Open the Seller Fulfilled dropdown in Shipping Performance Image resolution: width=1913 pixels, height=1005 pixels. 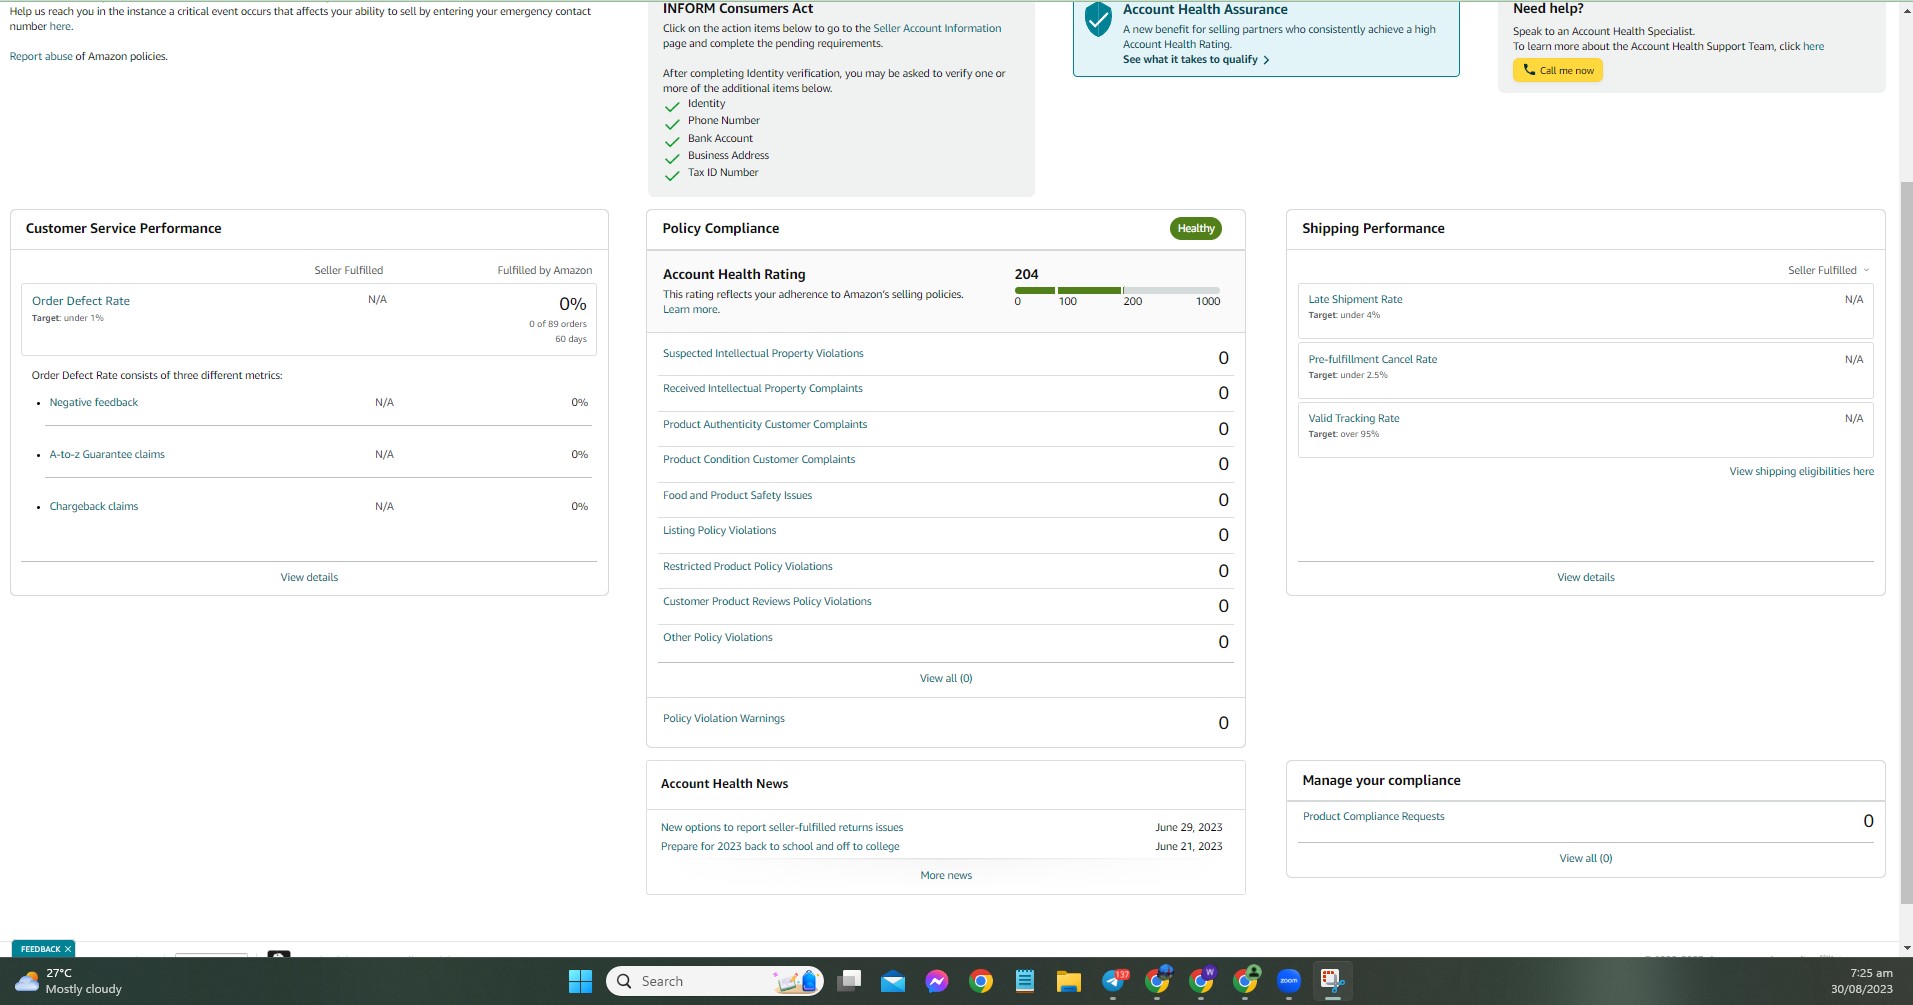pyautogui.click(x=1828, y=270)
